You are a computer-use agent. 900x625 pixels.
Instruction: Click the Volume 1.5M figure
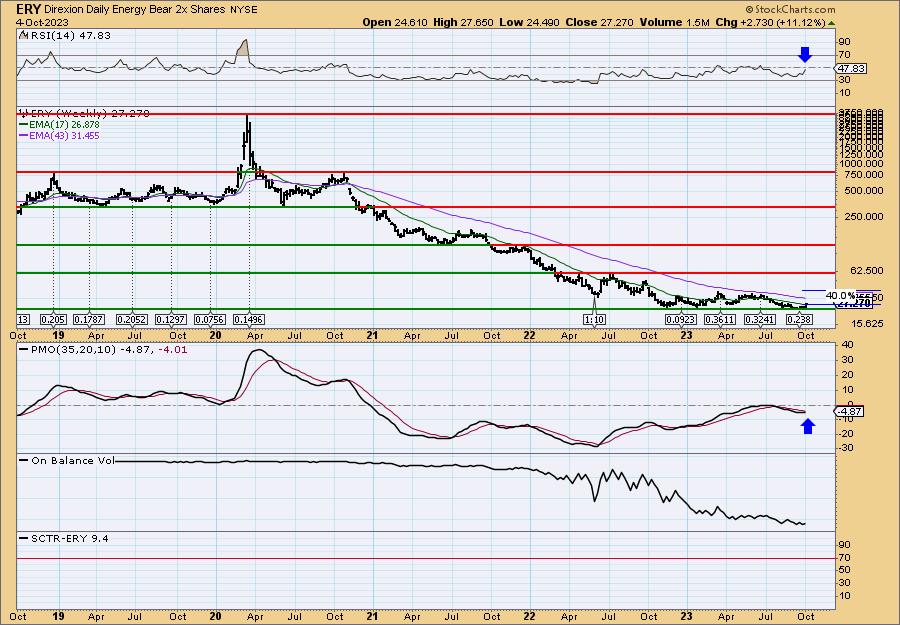click(x=675, y=22)
